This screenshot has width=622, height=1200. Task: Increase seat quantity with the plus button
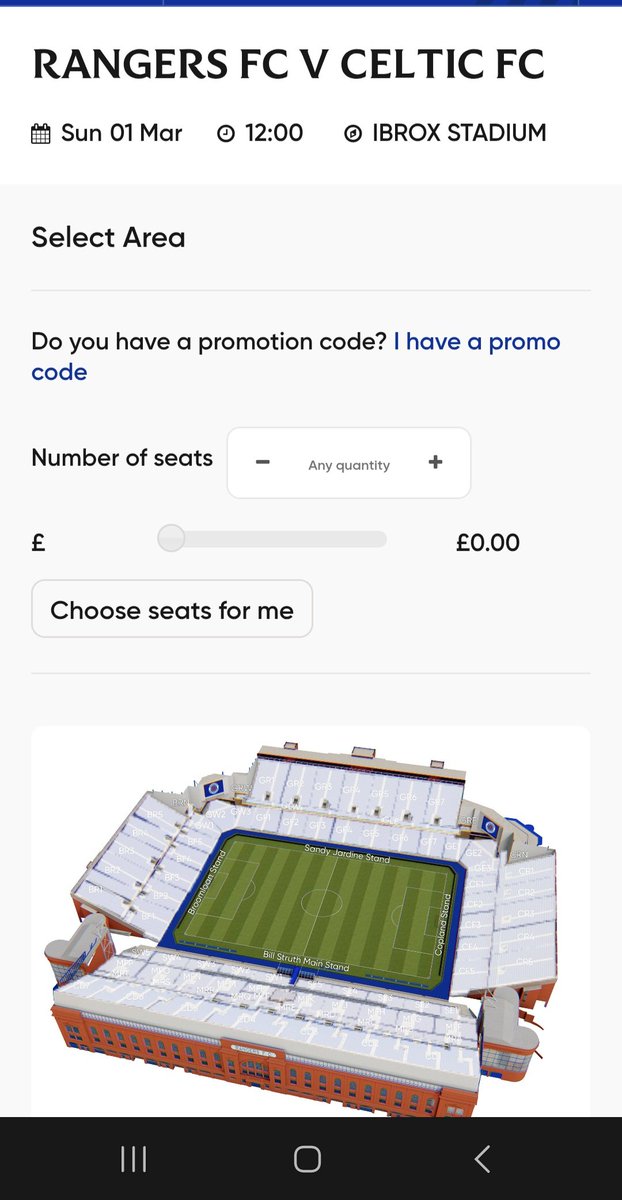pos(435,462)
